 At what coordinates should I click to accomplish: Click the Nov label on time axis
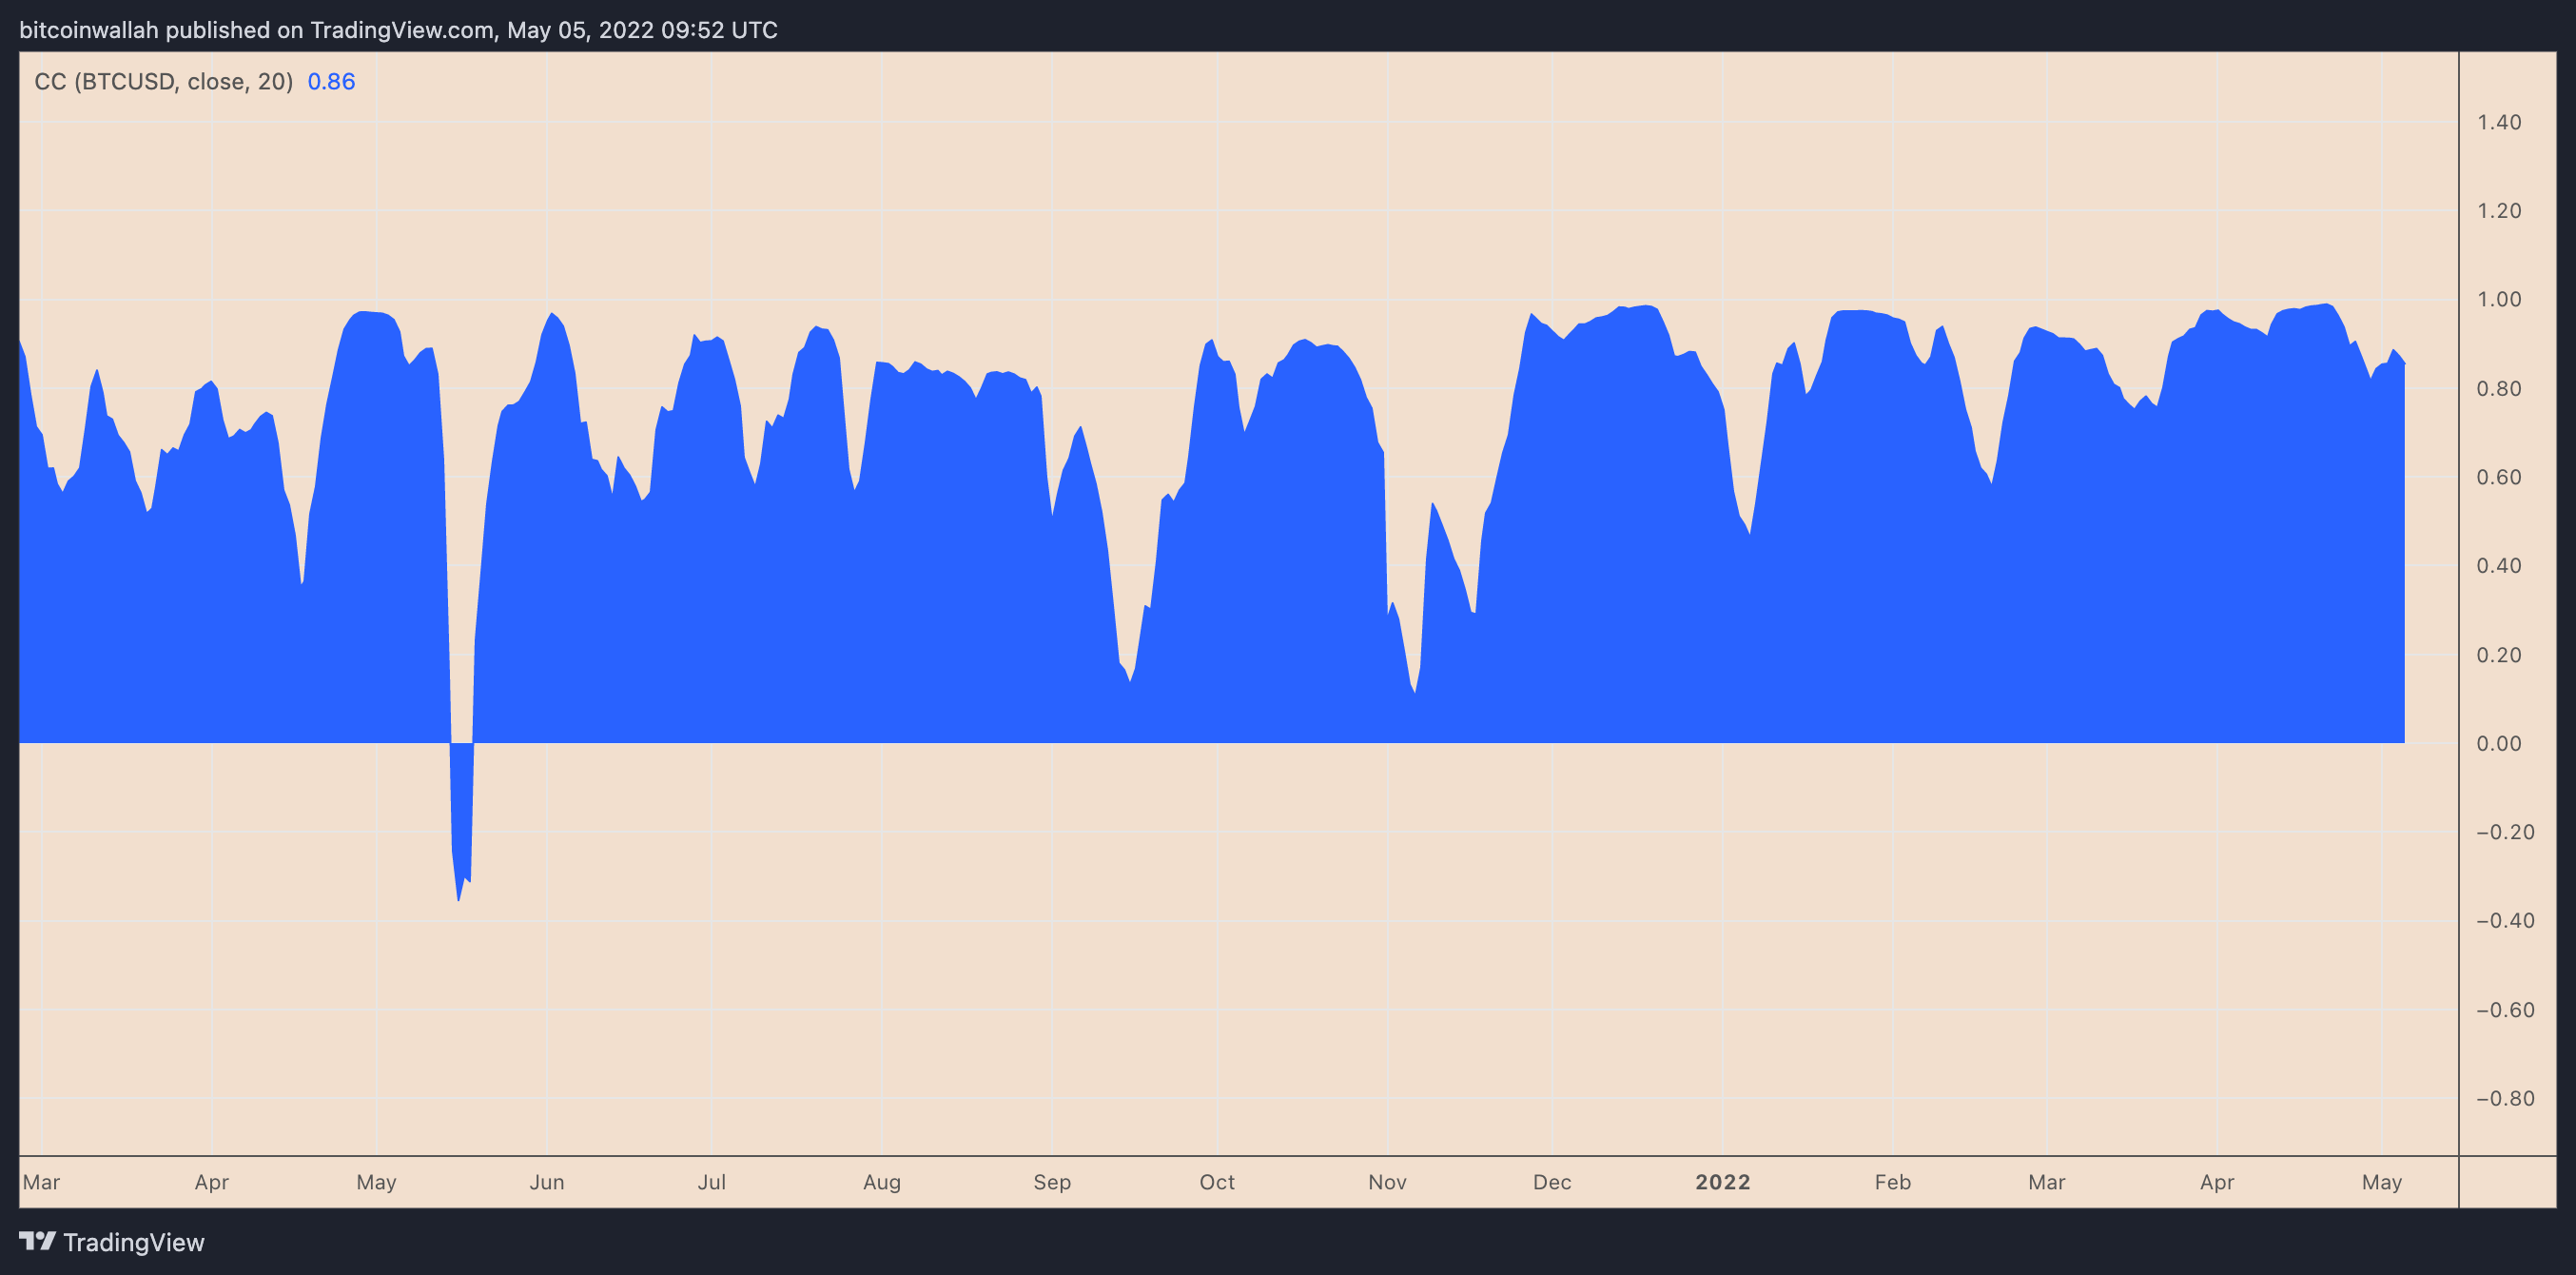pos(1387,1182)
